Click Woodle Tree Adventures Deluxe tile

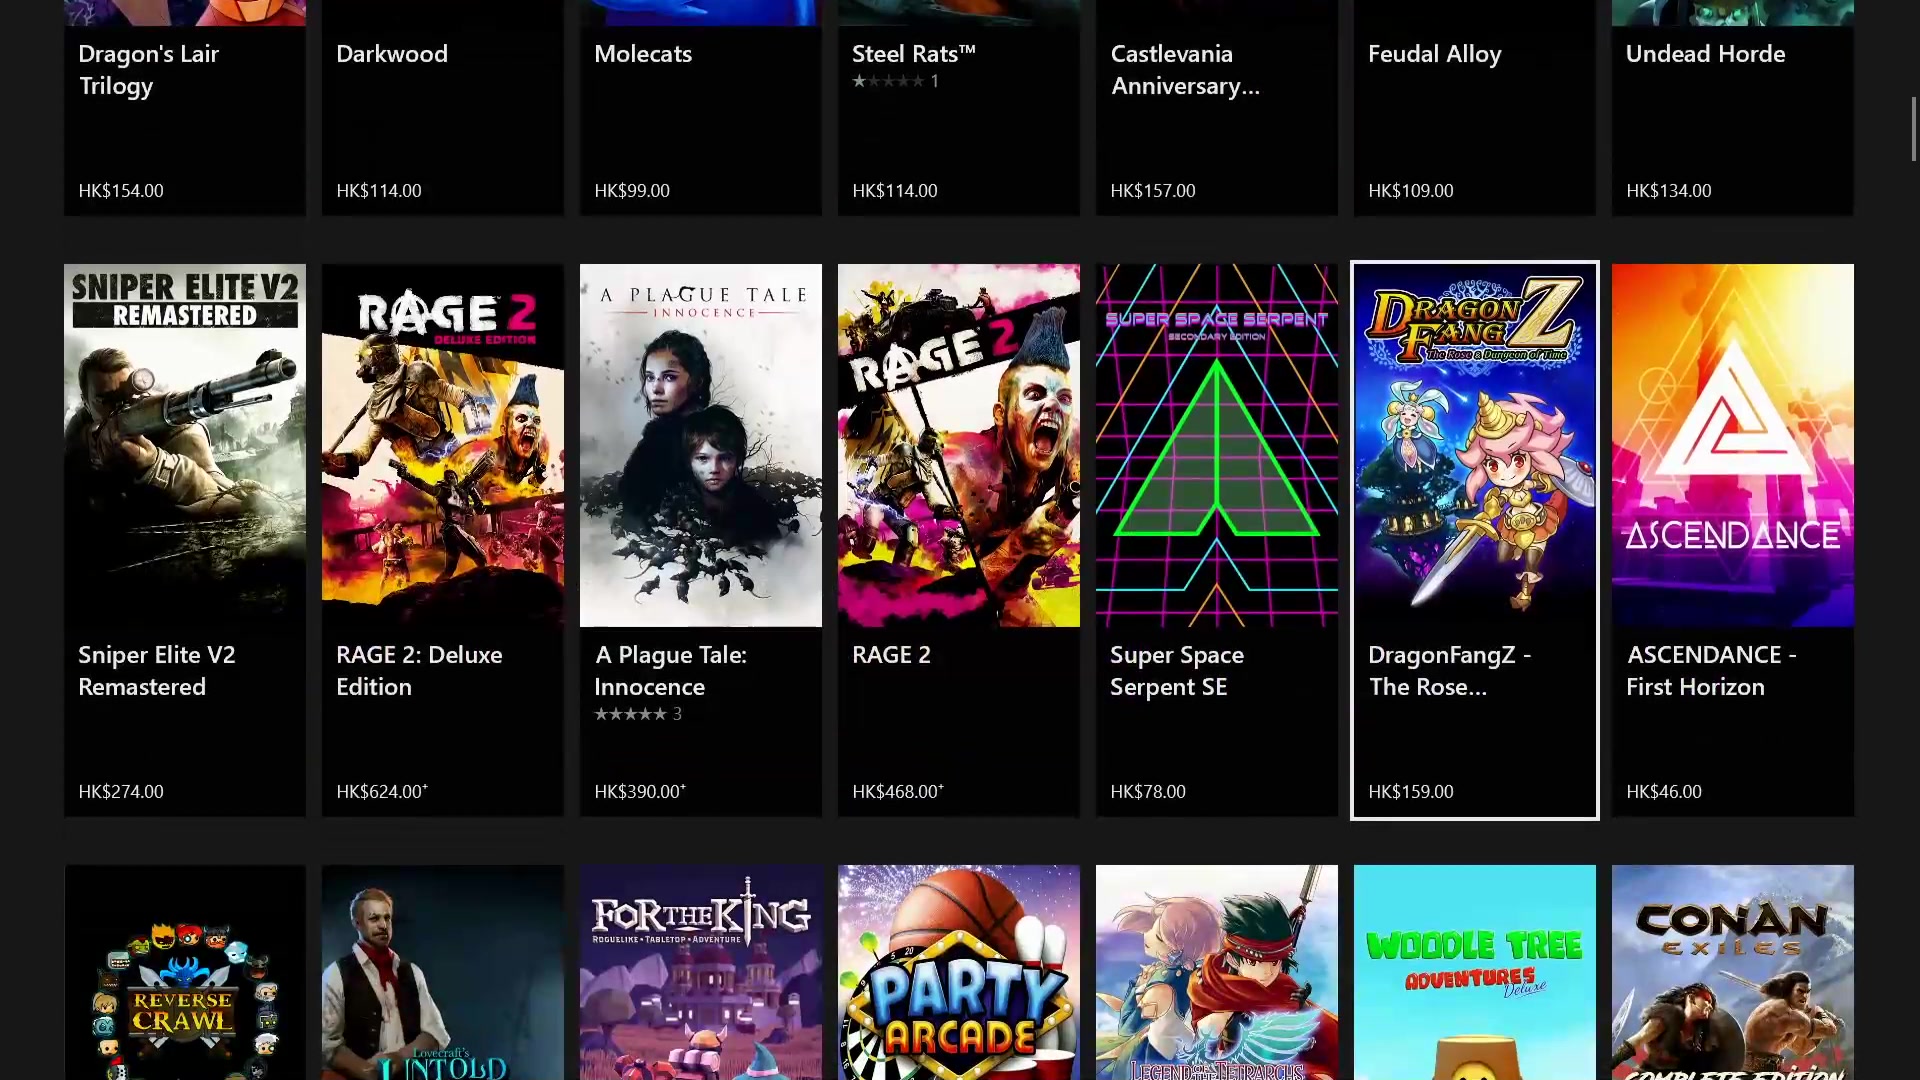tap(1473, 972)
